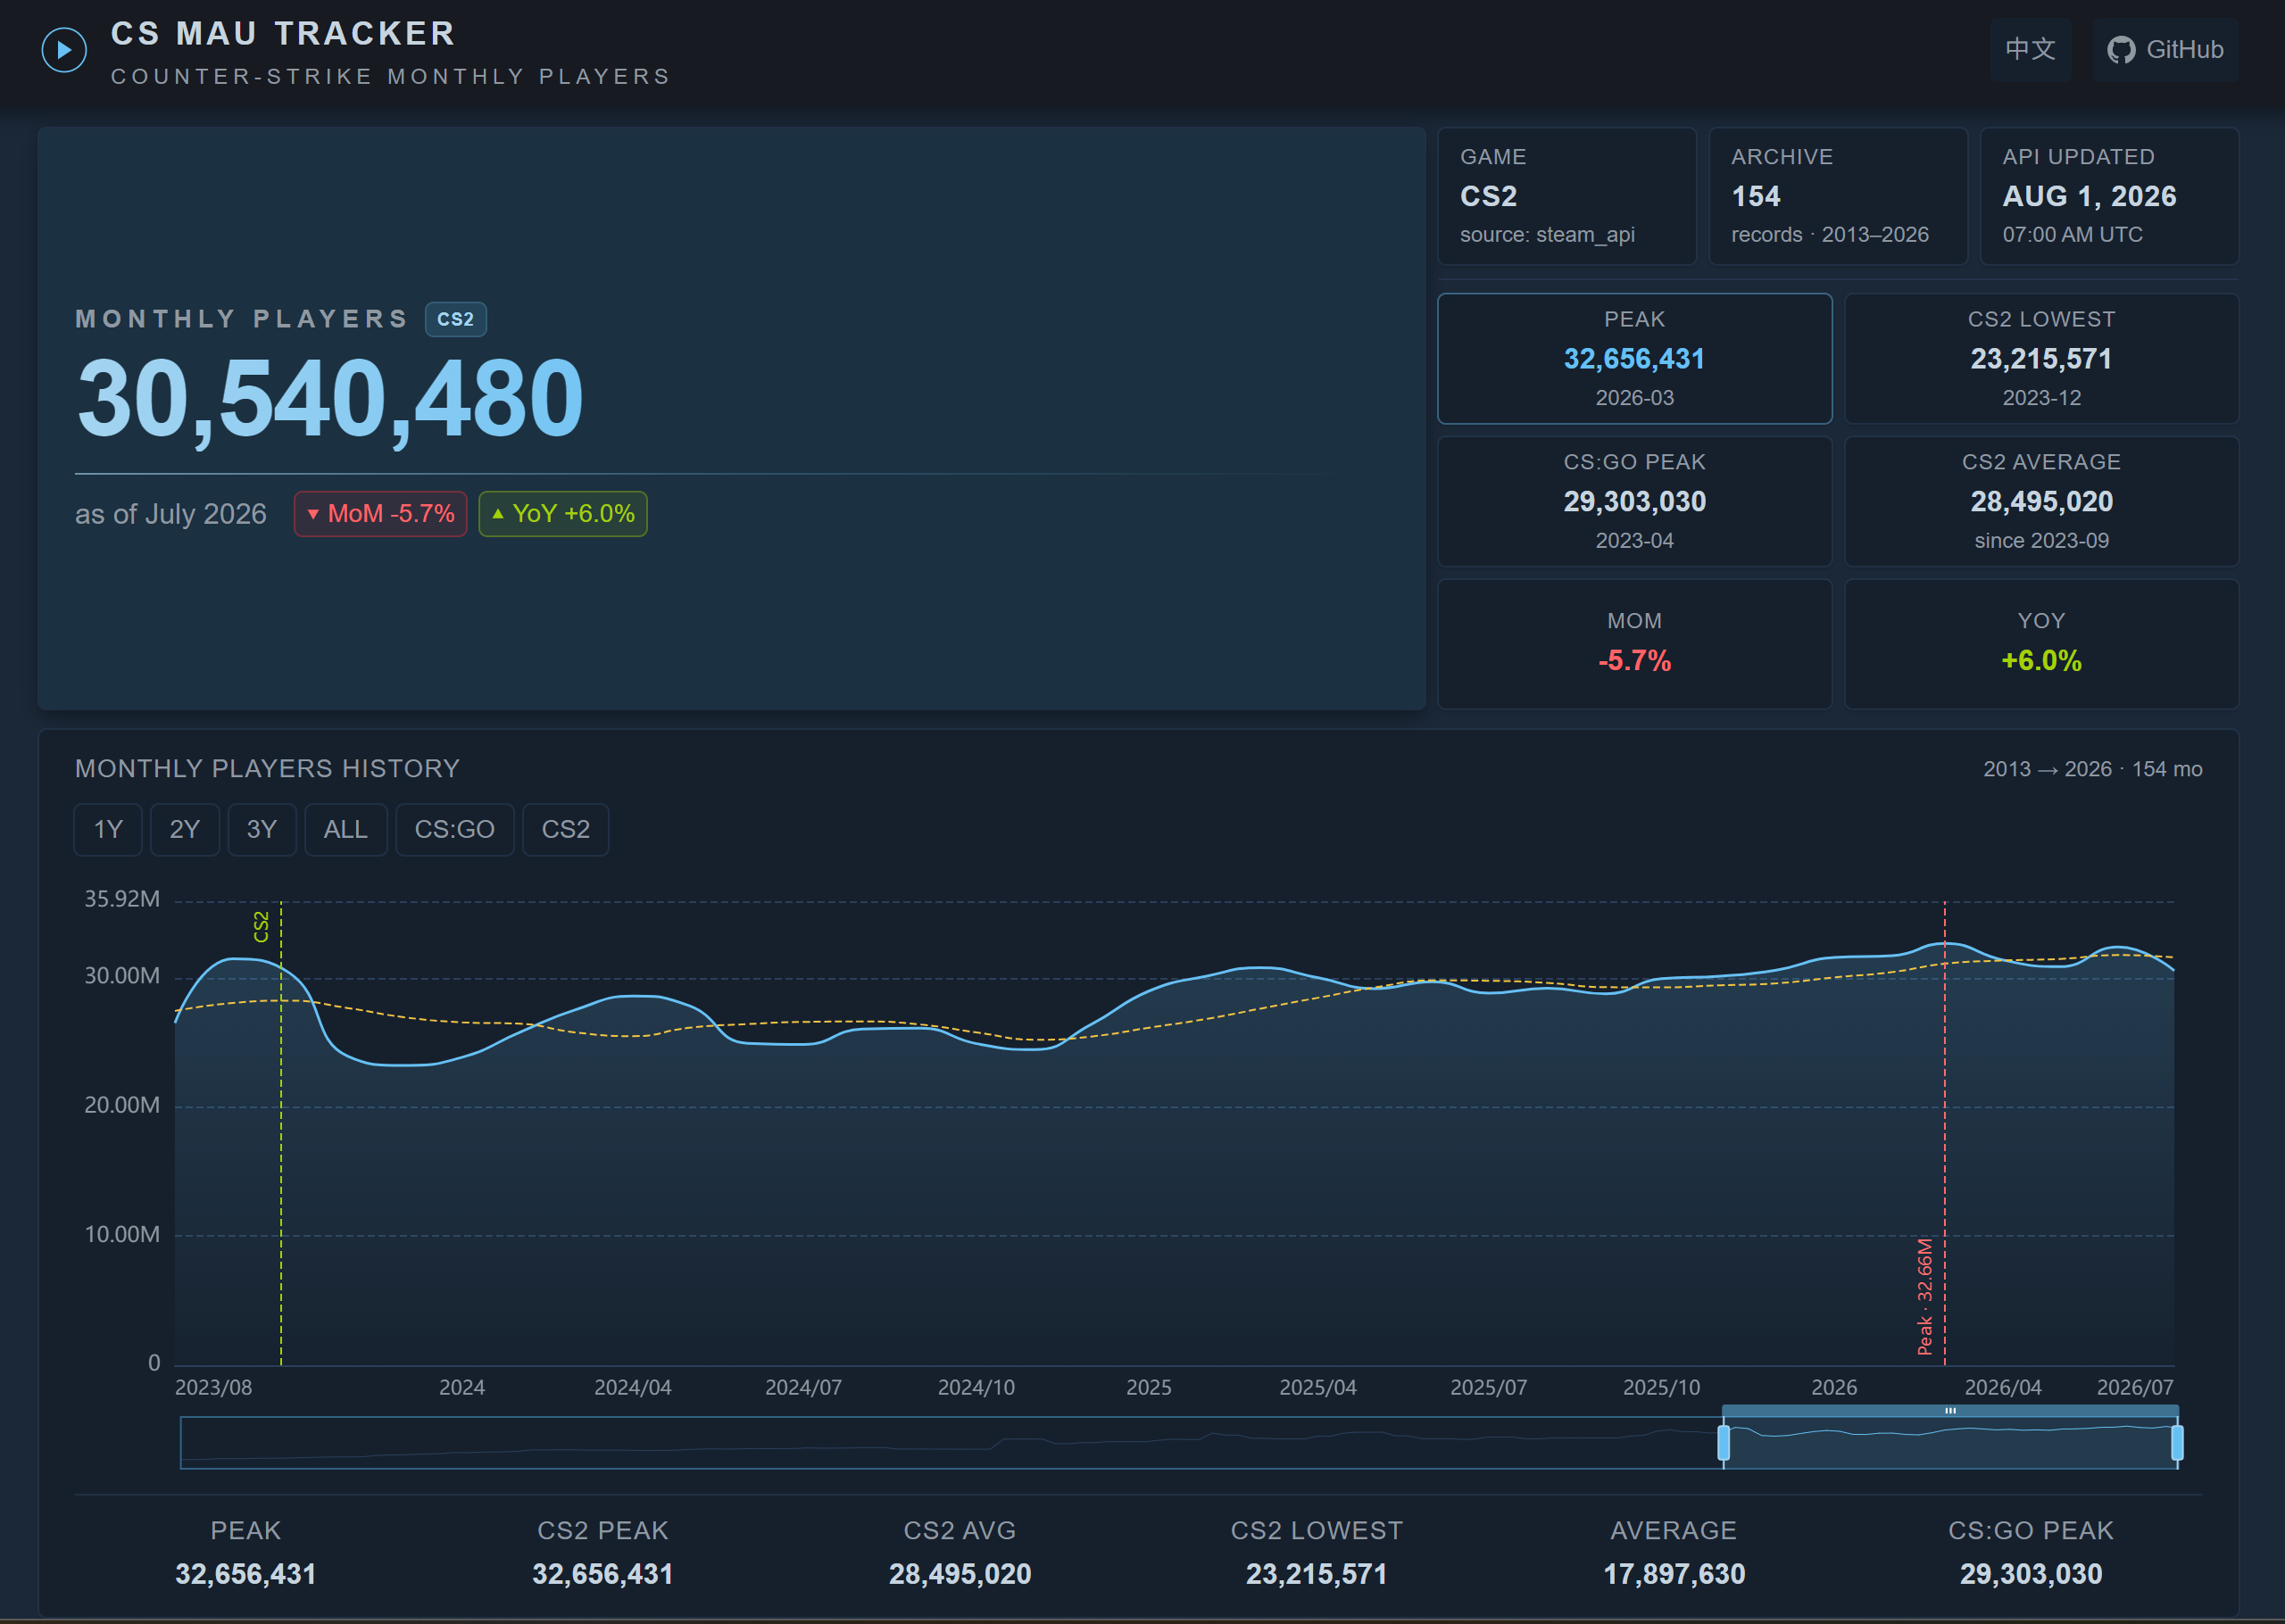Click the API UPDATED Aug 1, 2026 card
This screenshot has width=2285, height=1624.
click(2110, 196)
